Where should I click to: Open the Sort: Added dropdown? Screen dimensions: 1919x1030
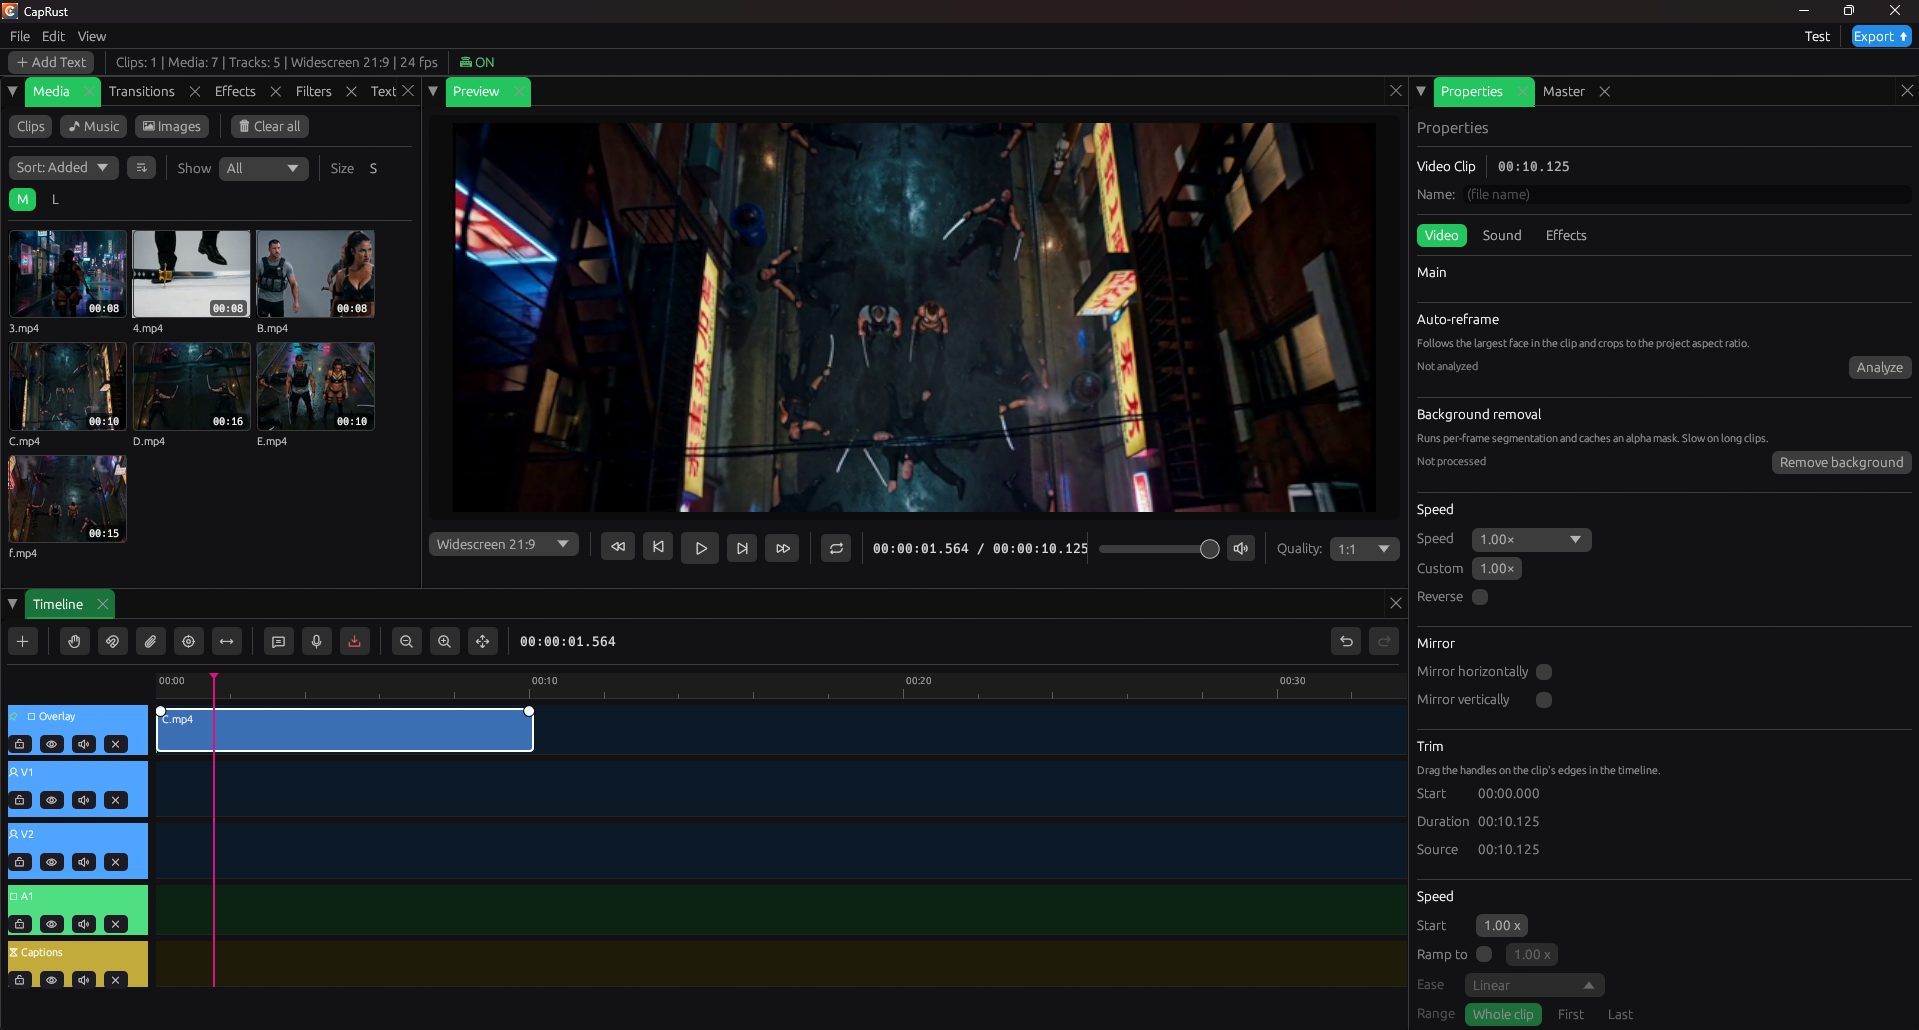click(x=63, y=168)
